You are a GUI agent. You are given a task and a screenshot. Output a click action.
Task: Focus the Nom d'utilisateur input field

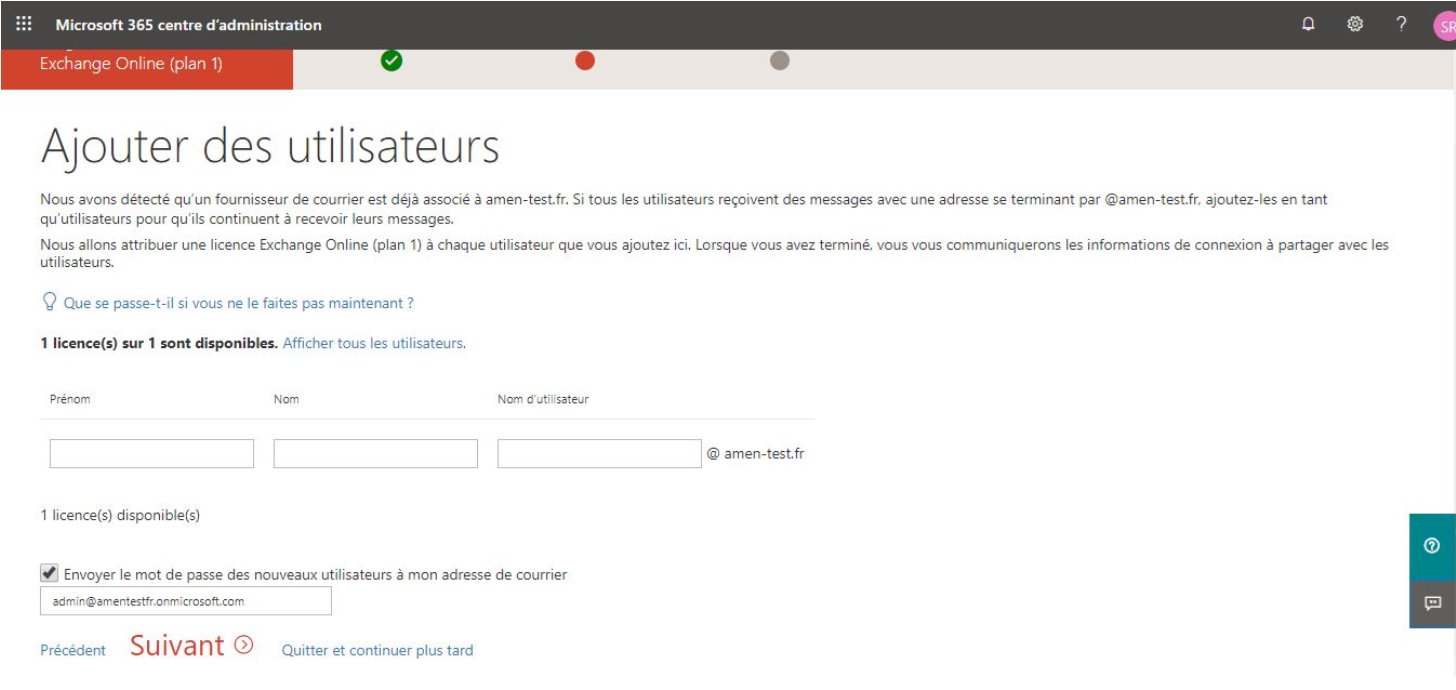click(x=600, y=454)
